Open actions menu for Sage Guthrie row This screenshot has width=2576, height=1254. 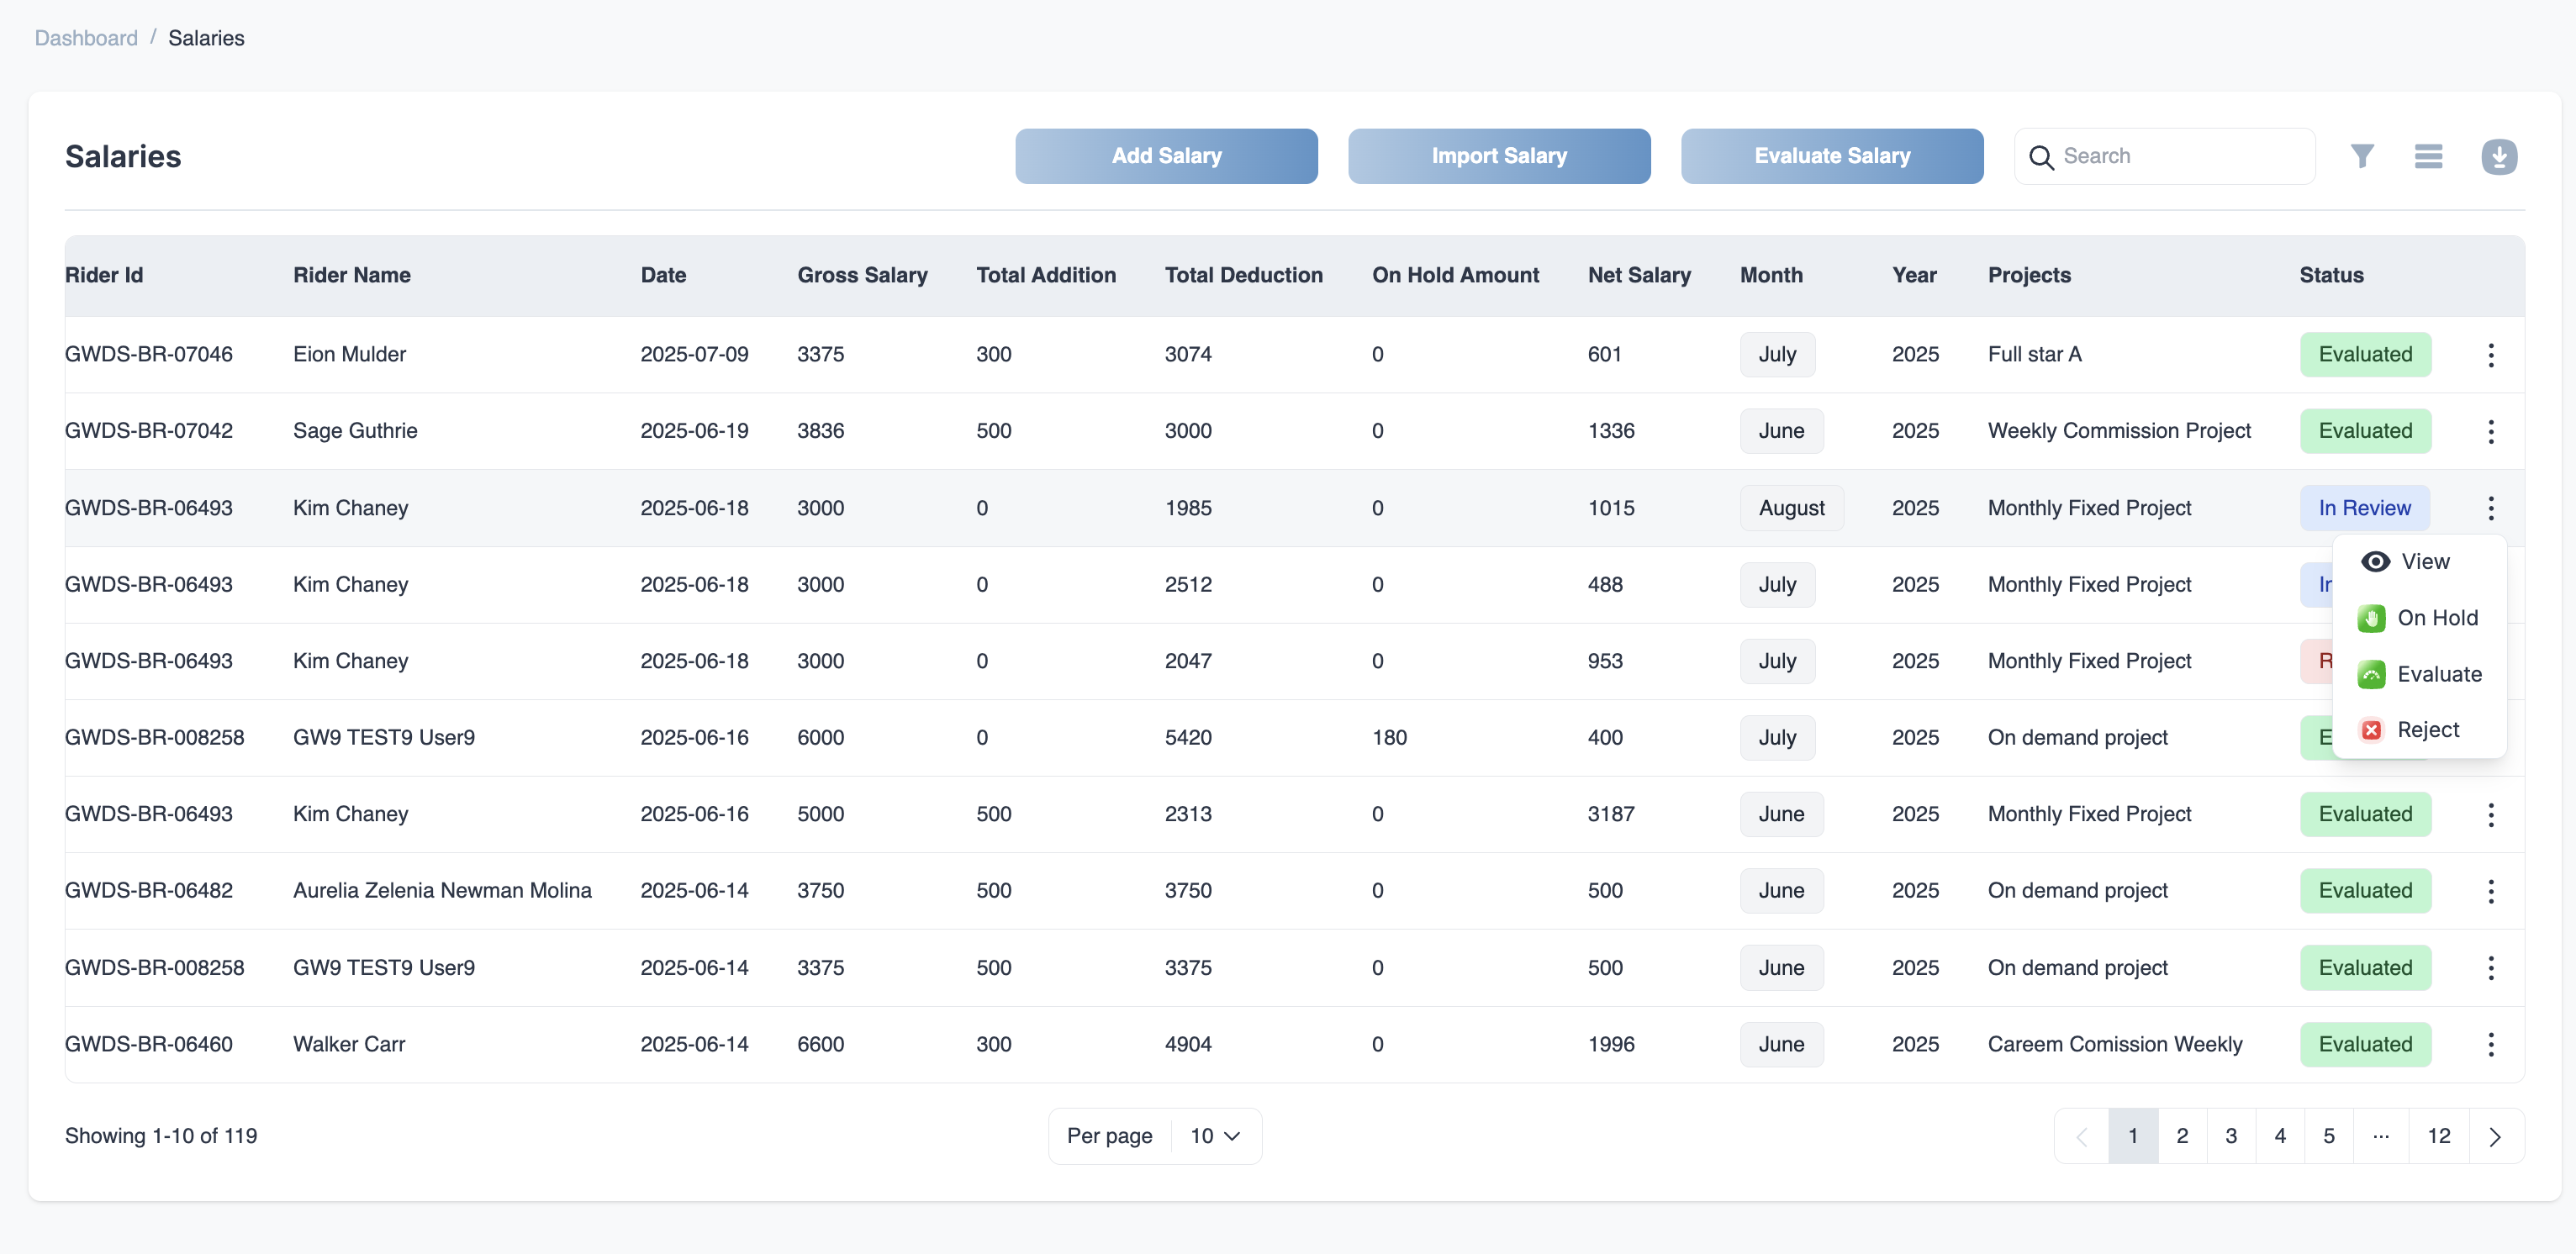pyautogui.click(x=2490, y=431)
